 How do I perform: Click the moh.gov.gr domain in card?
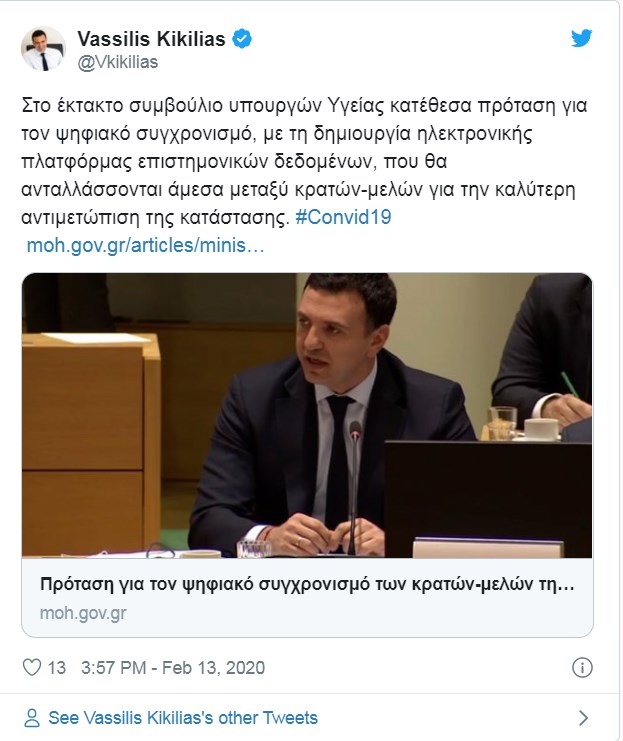(x=83, y=613)
